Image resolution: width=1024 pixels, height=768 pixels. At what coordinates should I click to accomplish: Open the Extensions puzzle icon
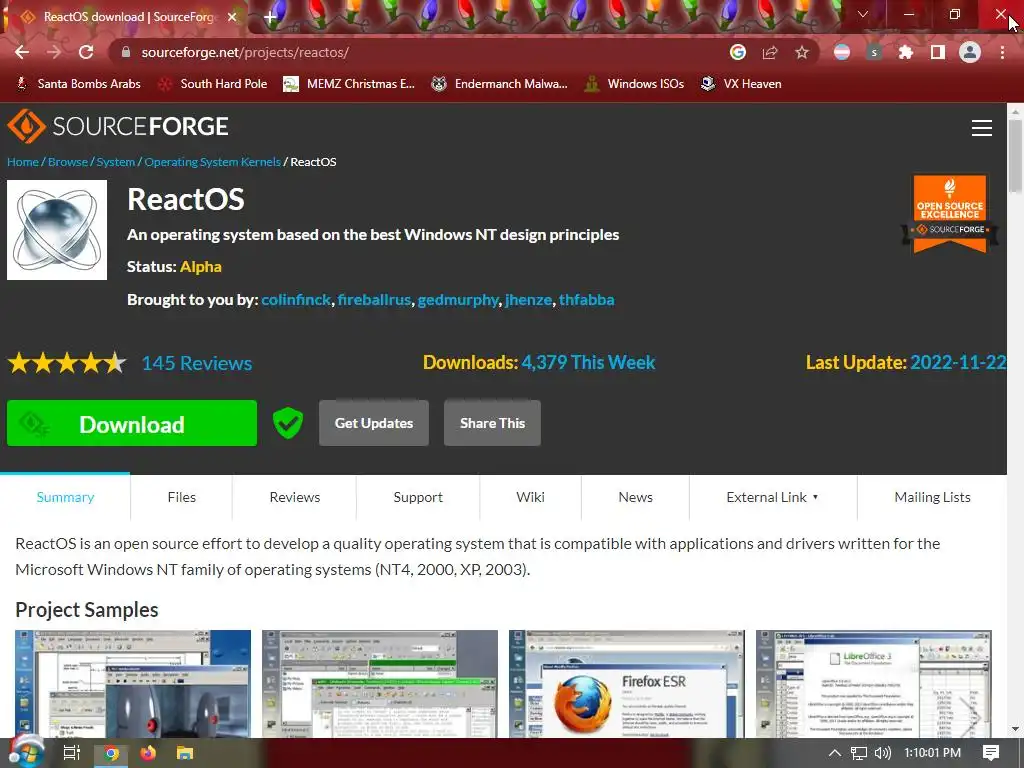[x=905, y=52]
